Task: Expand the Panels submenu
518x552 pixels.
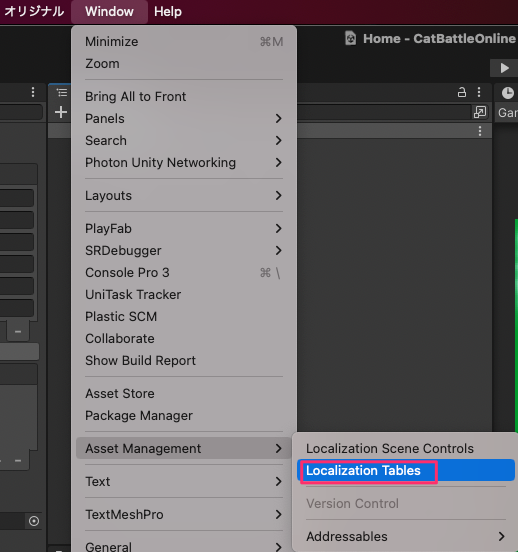Action: (184, 119)
